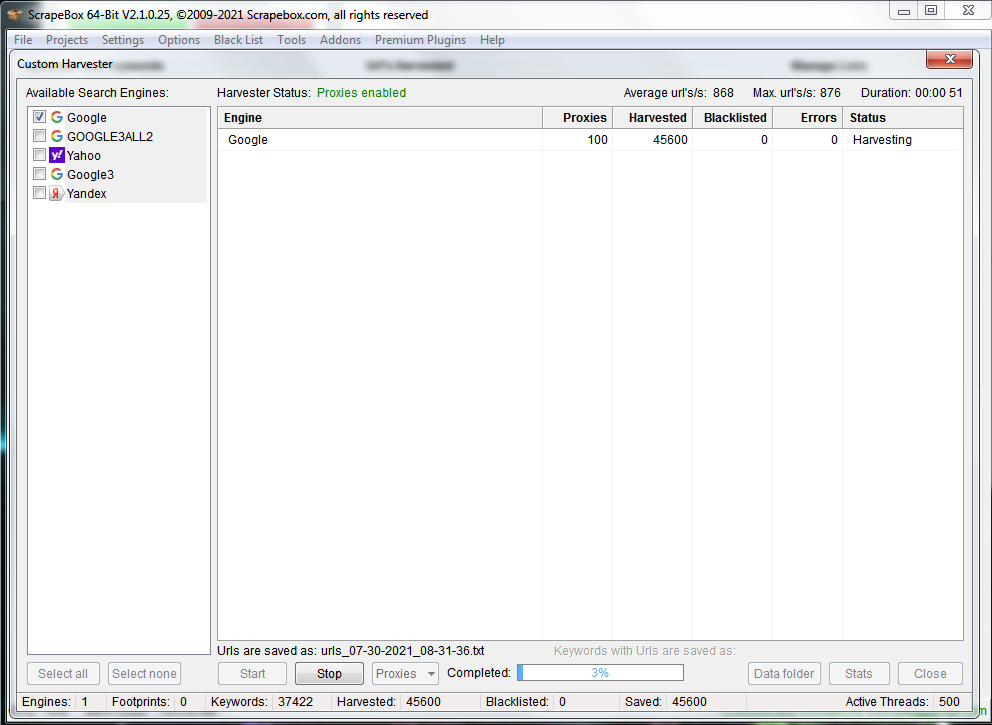Screen dimensions: 992x725
Task: Click the Active Threads 500 status entry
Action: point(903,702)
